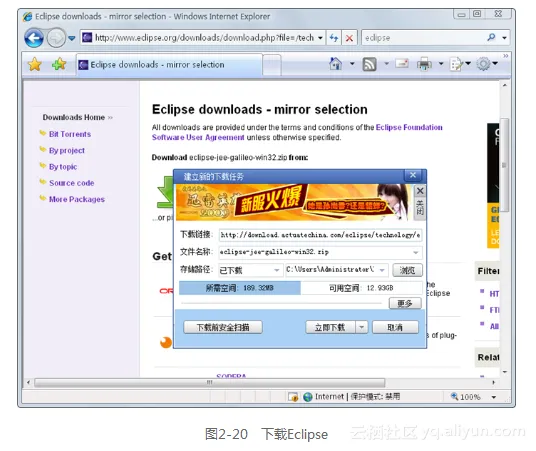
Task: Click the vertical scrollbar up arrow
Action: coord(505,85)
